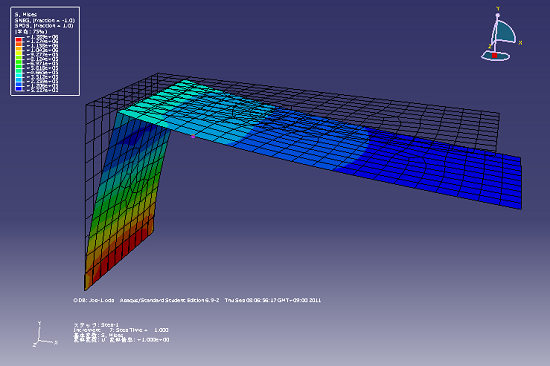Viewport: 550px width, 366px height.
Task: Click the compass teal sail plane
Action: click(506, 32)
